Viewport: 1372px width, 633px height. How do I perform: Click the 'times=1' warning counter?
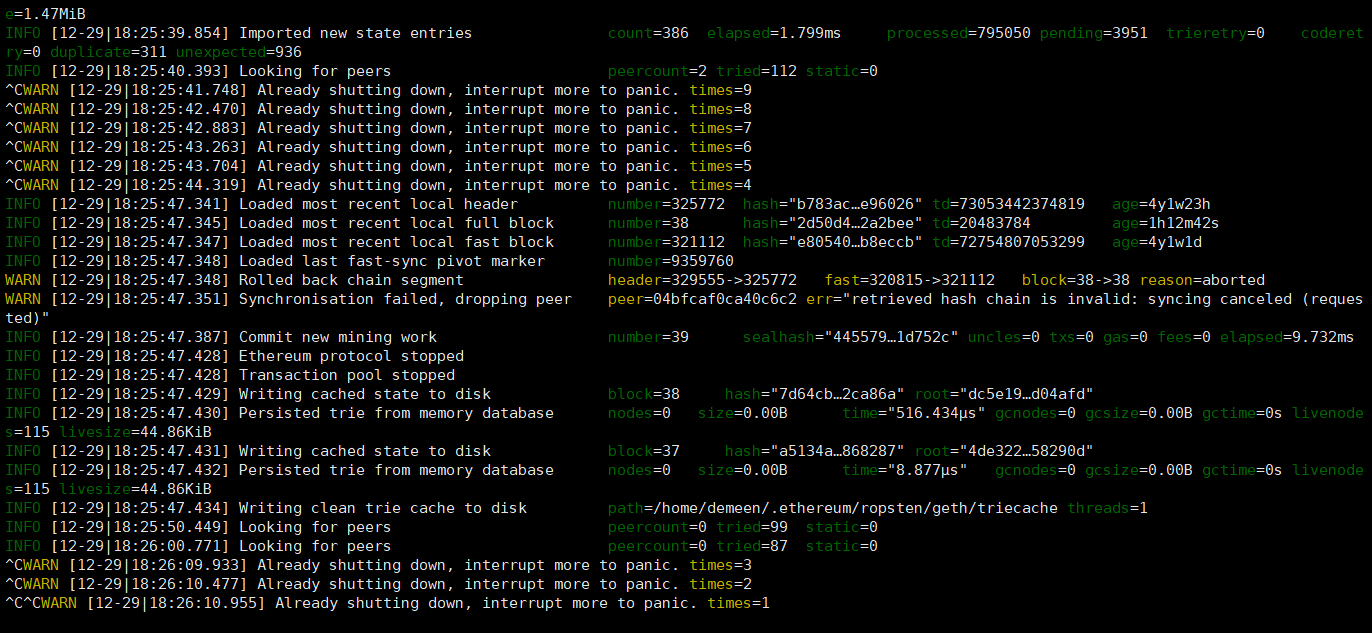point(738,603)
